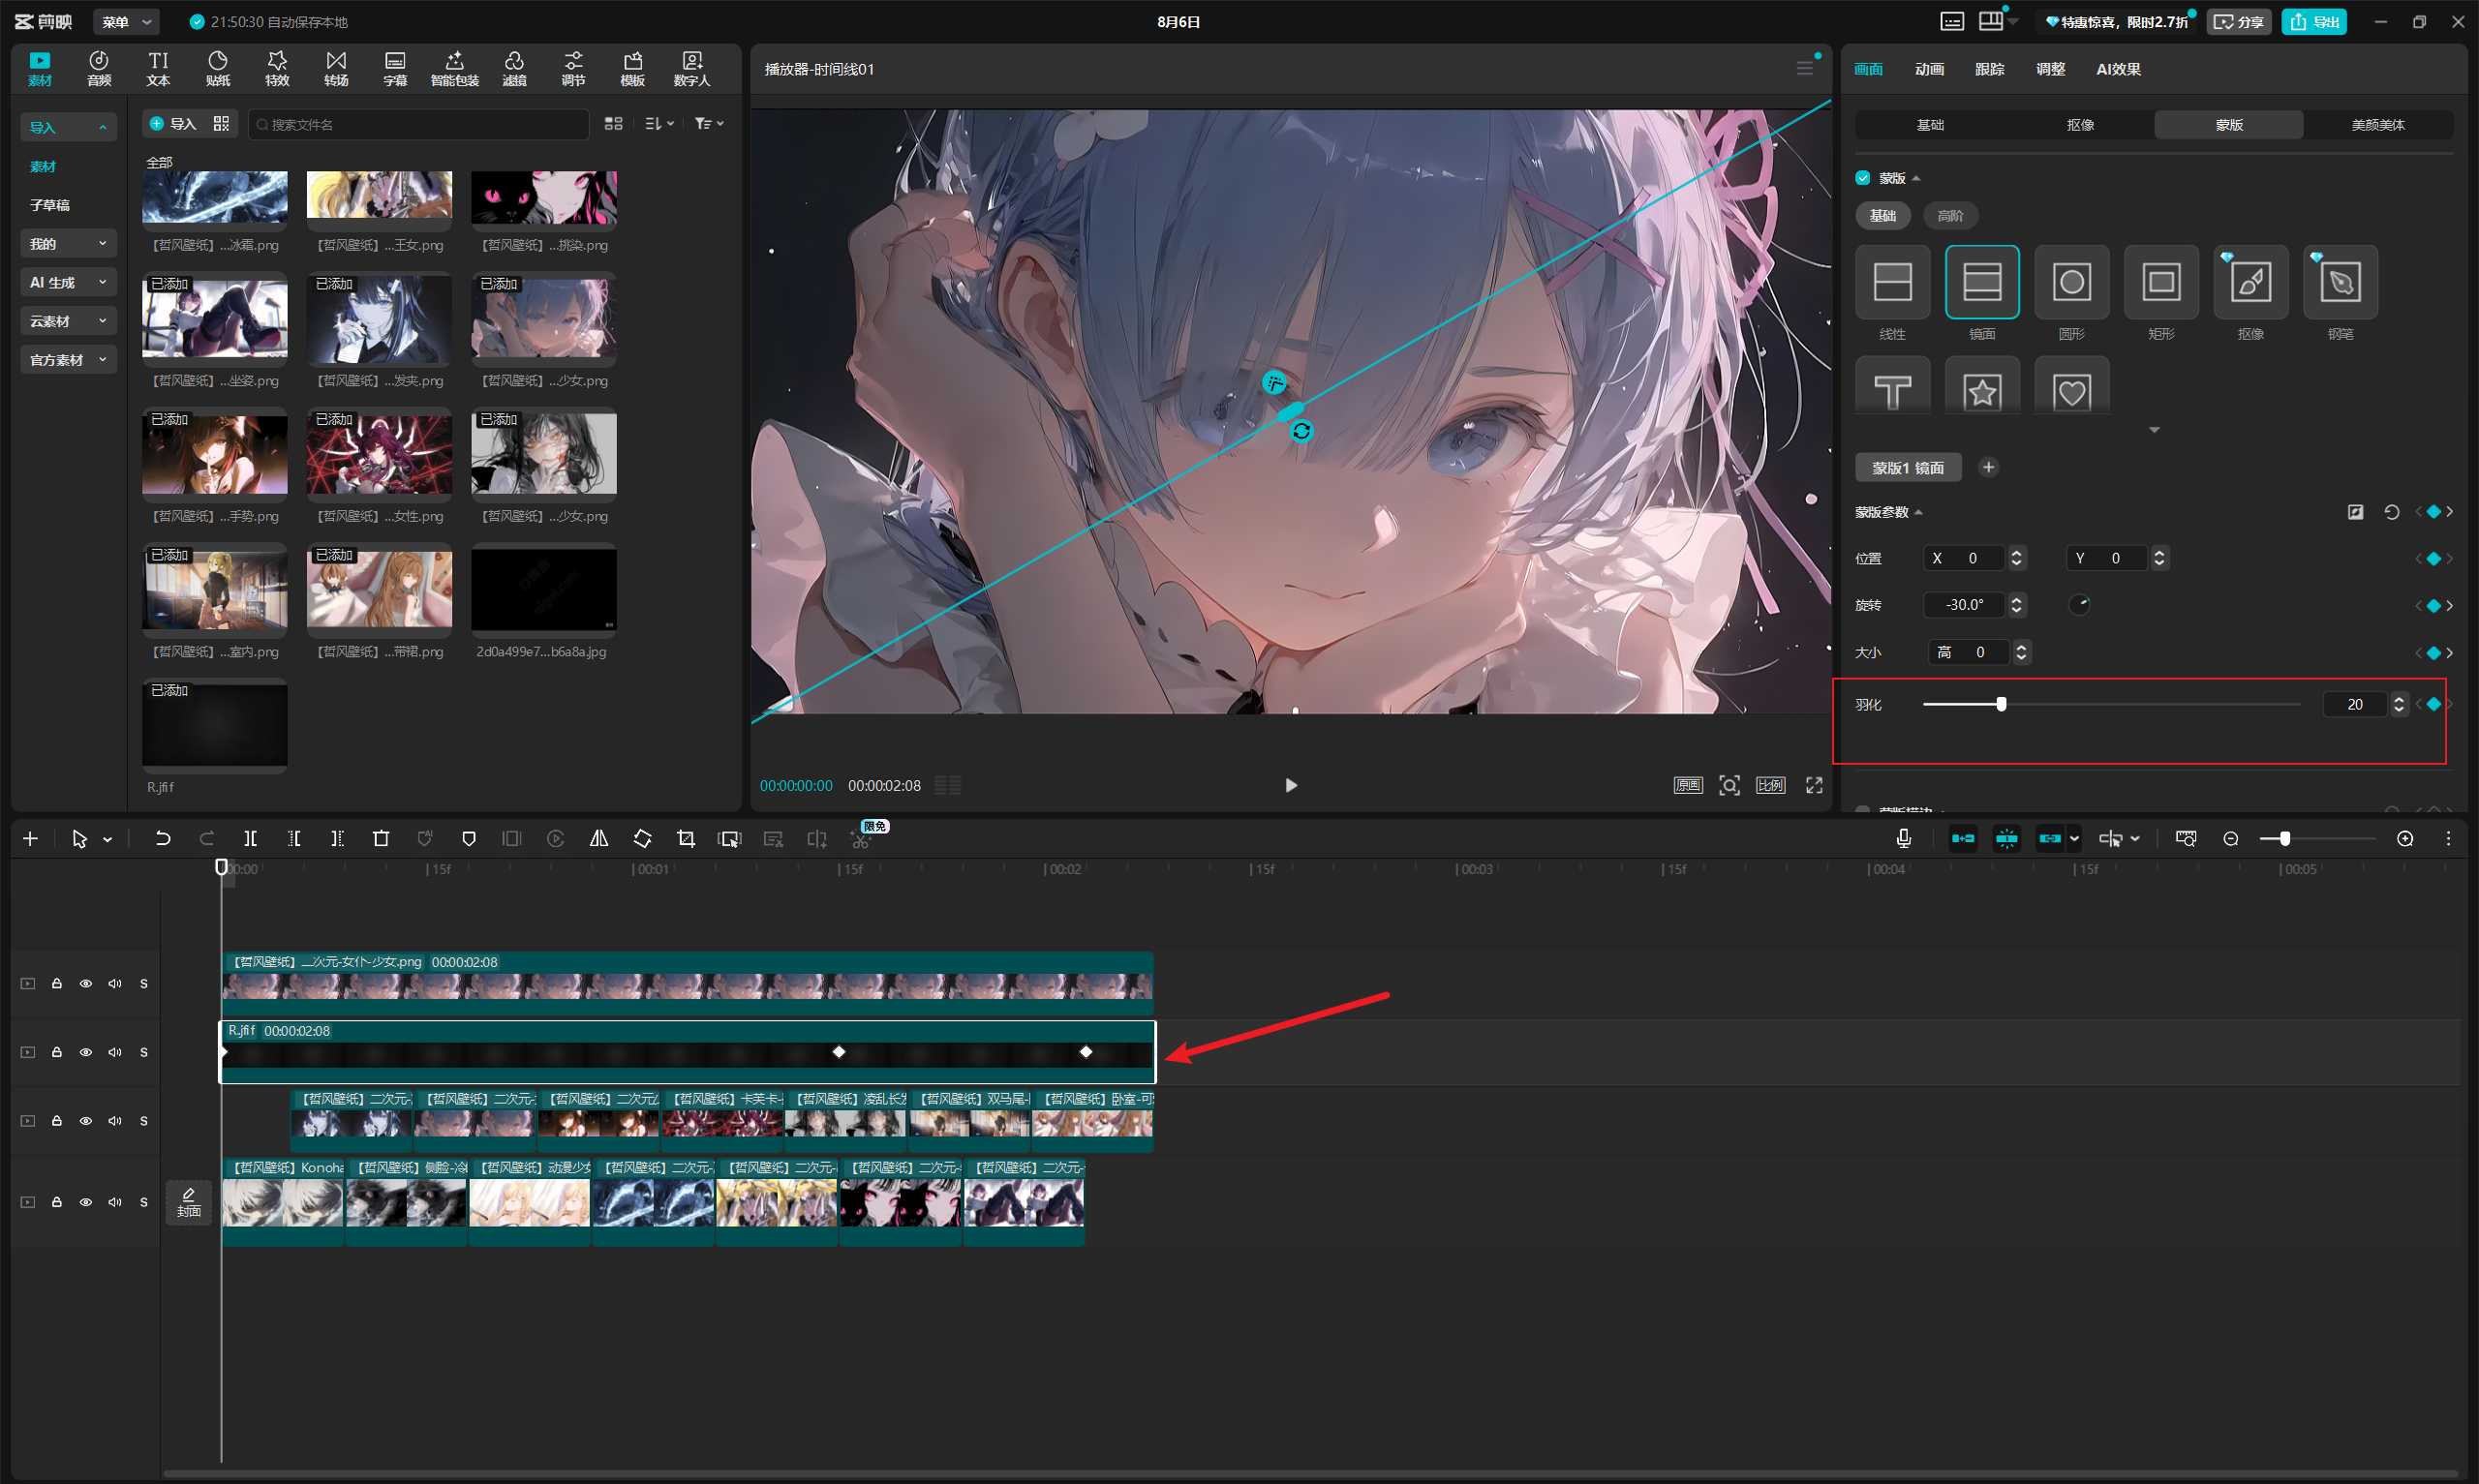Switch to the 跟踪 tracking tab
The width and height of the screenshot is (2479, 1484).
pos(1989,69)
